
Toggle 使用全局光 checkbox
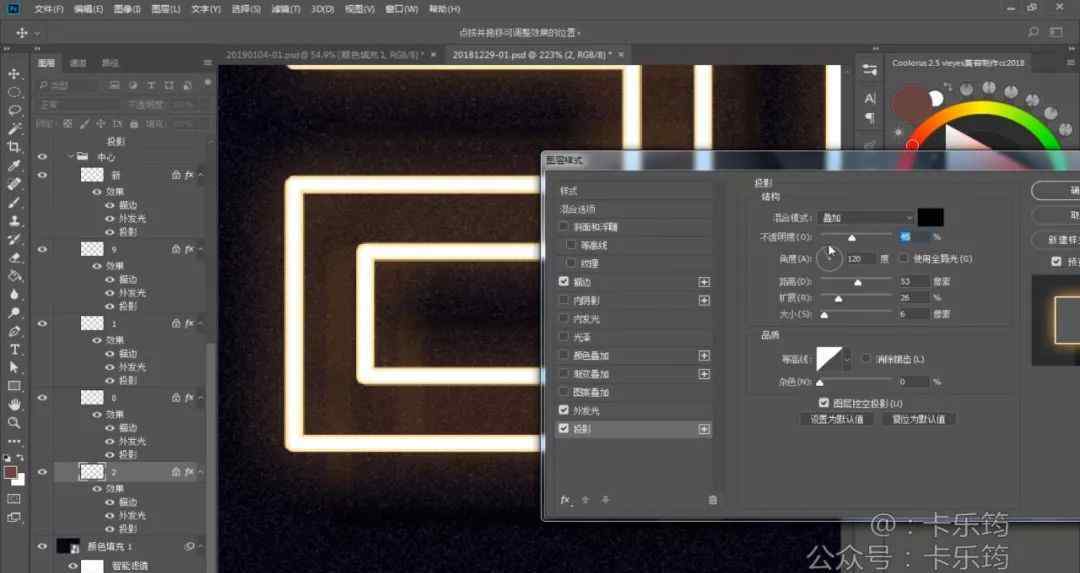pyautogui.click(x=904, y=258)
